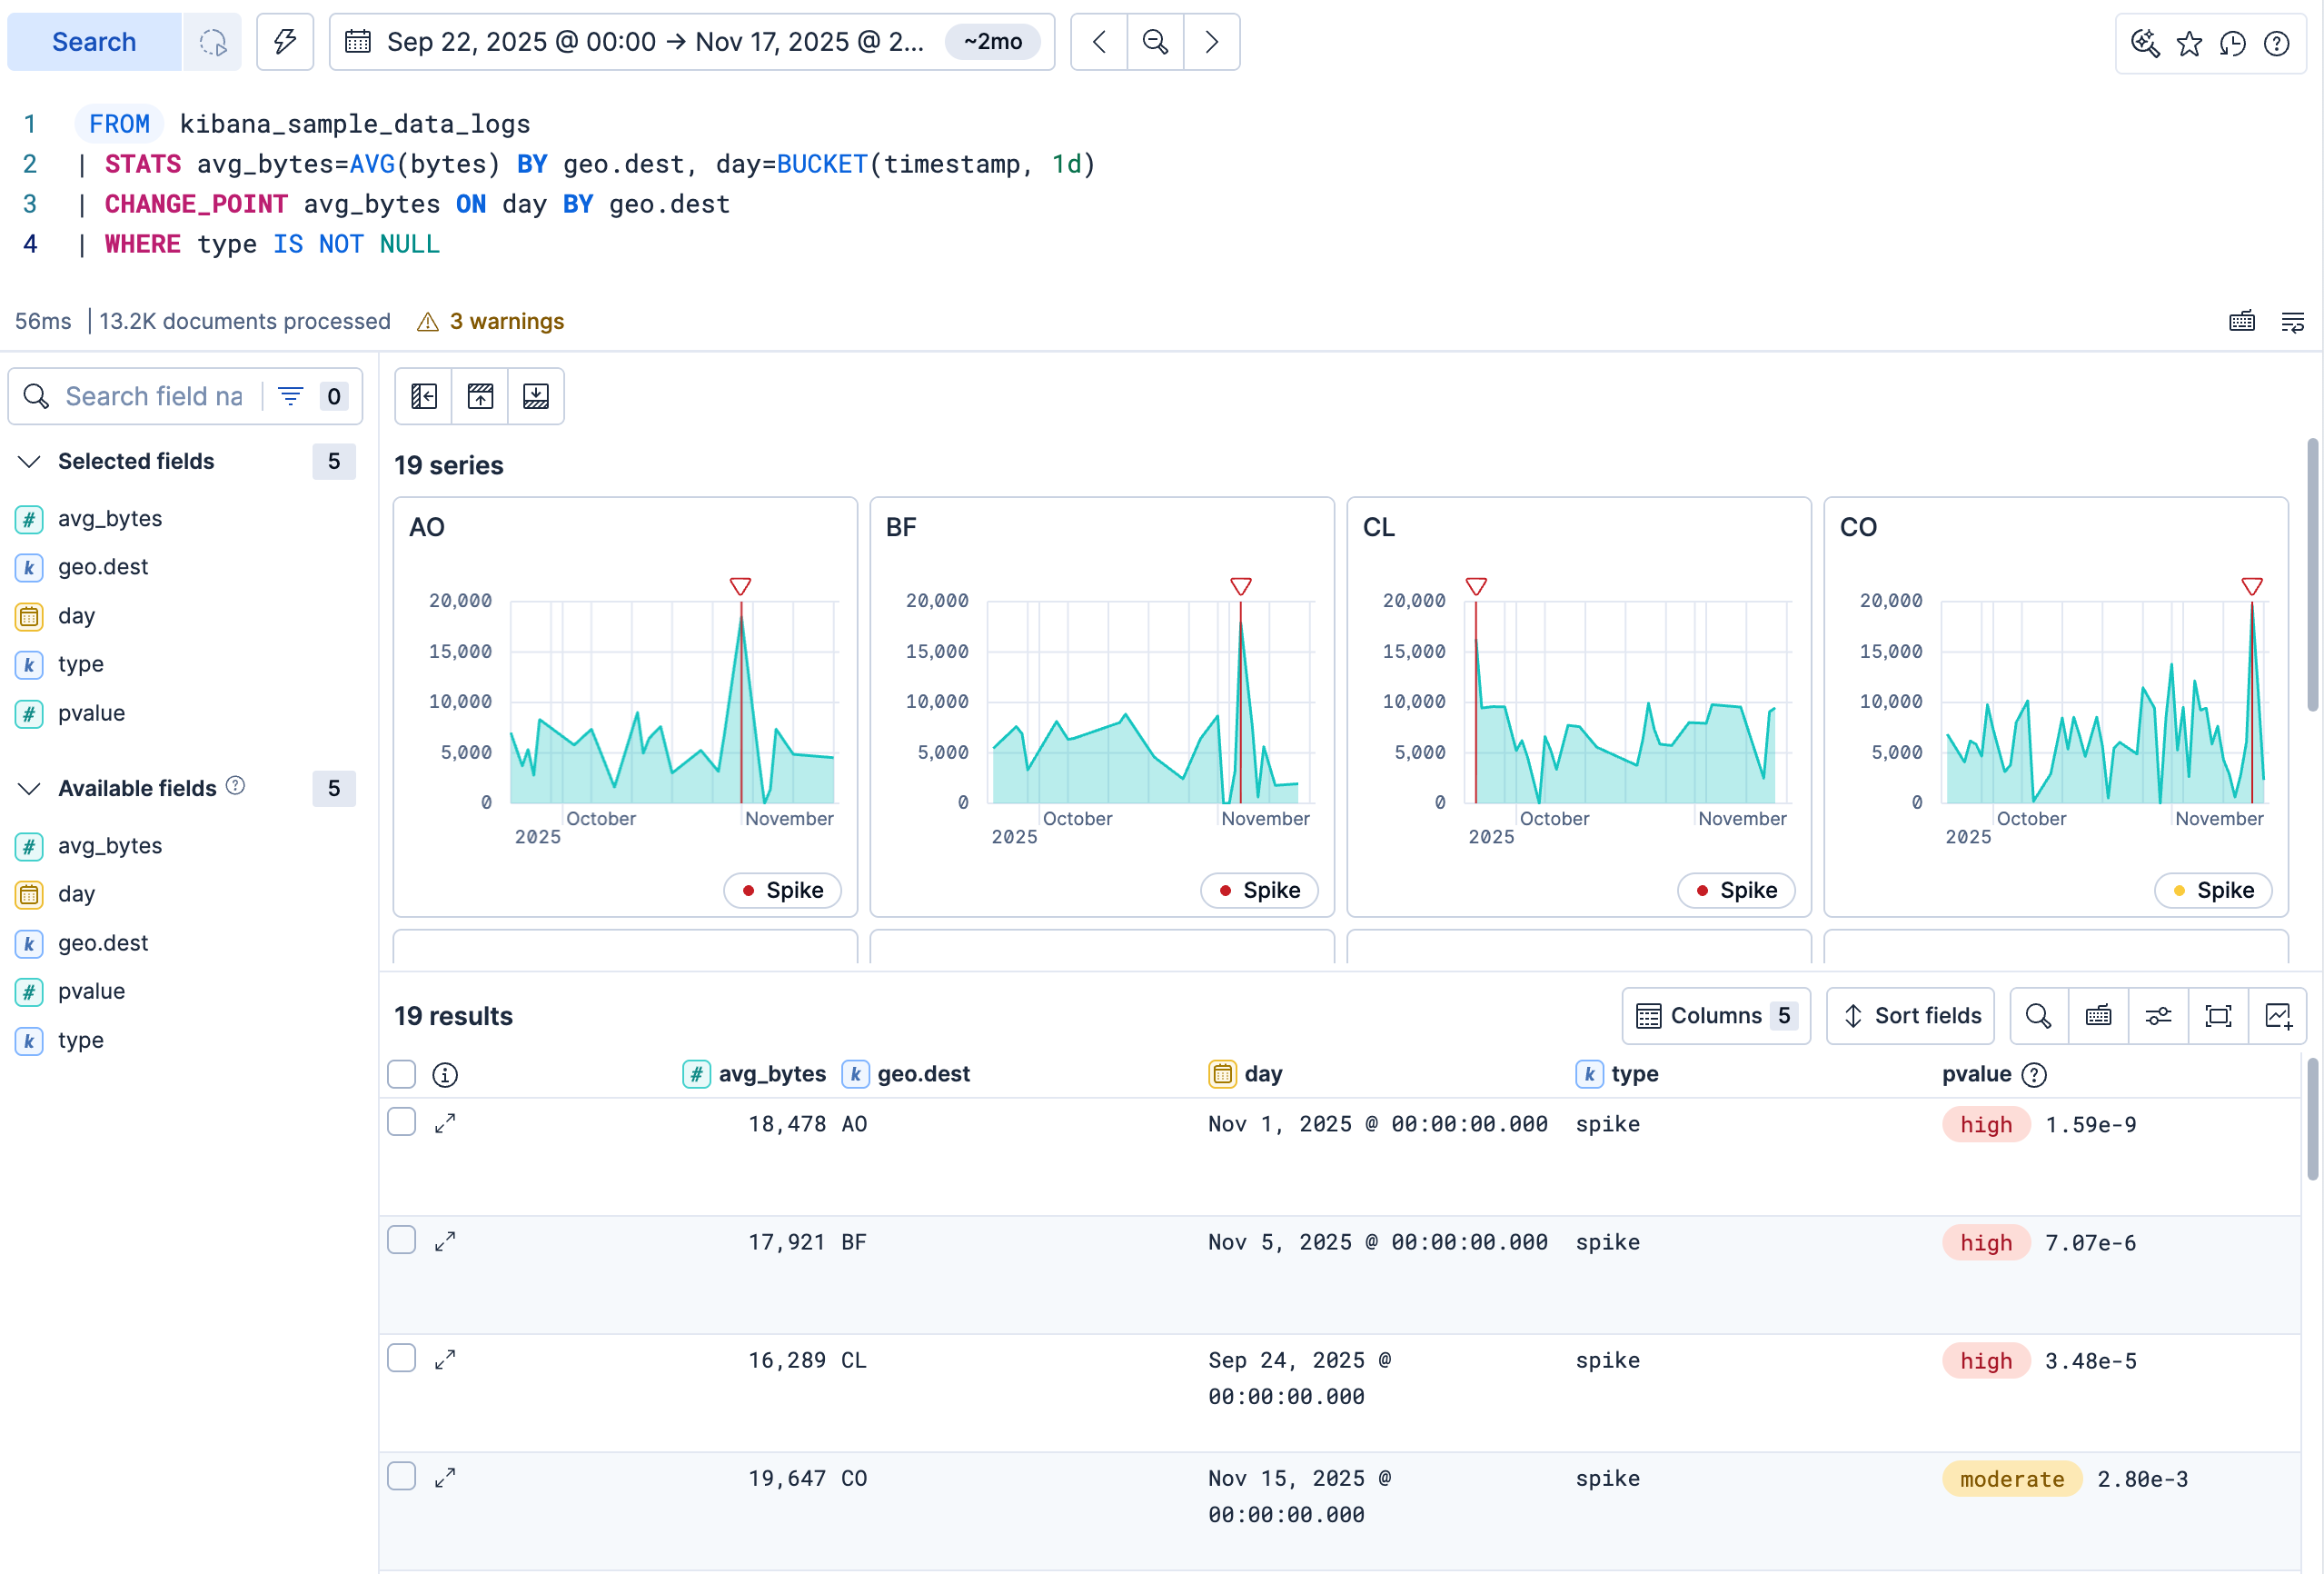Select geo.dest in Selected fields
Viewport: 2324px width, 1574px height.
point(103,567)
